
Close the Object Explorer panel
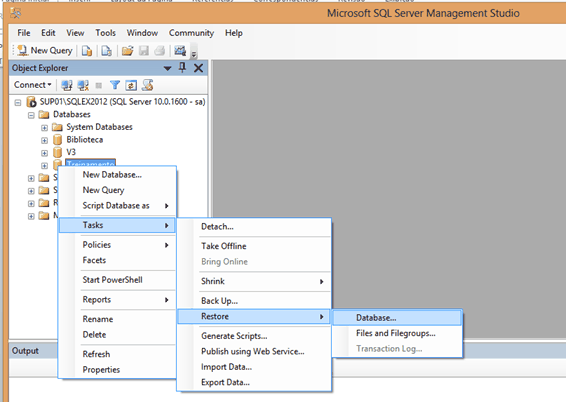(x=198, y=68)
